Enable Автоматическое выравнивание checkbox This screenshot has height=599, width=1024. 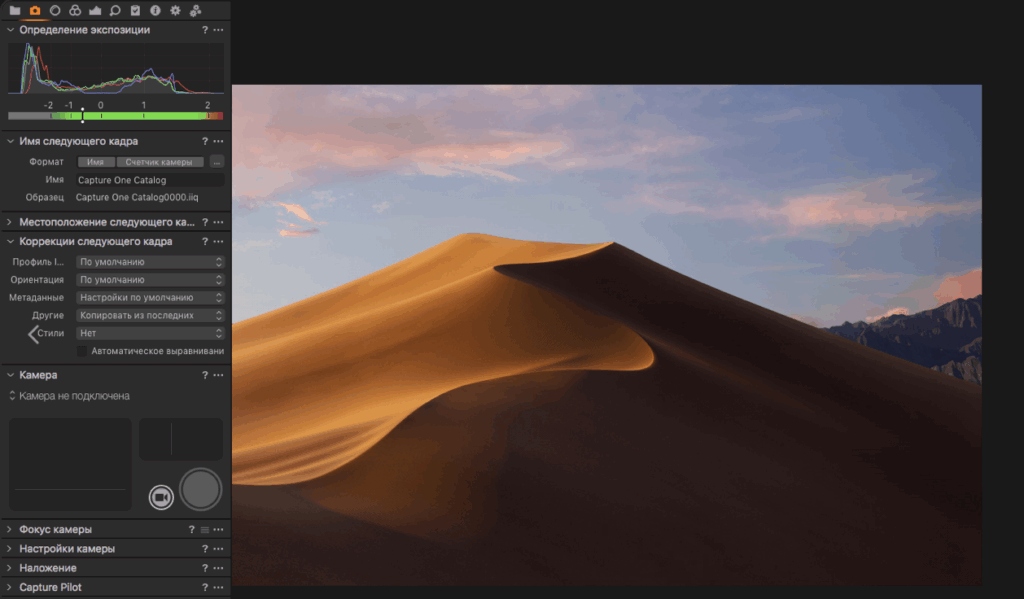[x=82, y=351]
